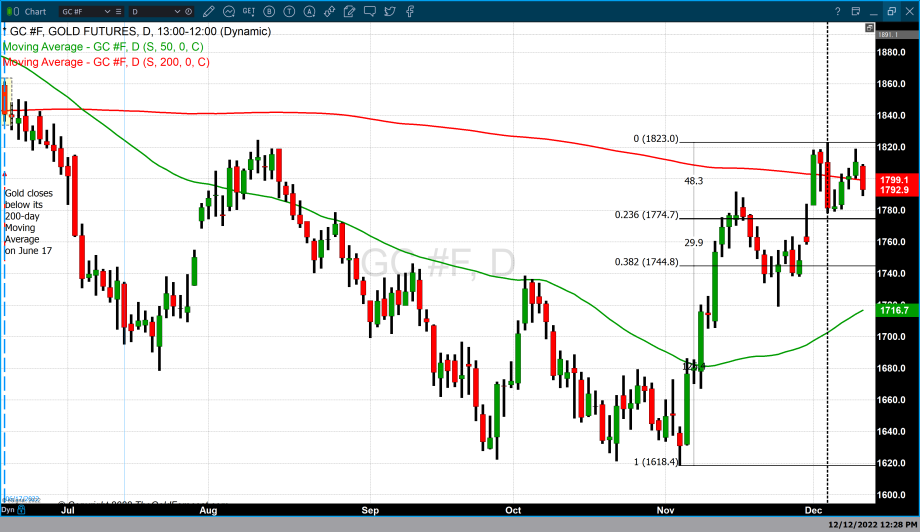Click the circled A toolbar icon
Image resolution: width=920 pixels, height=532 pixels.
pyautogui.click(x=310, y=11)
